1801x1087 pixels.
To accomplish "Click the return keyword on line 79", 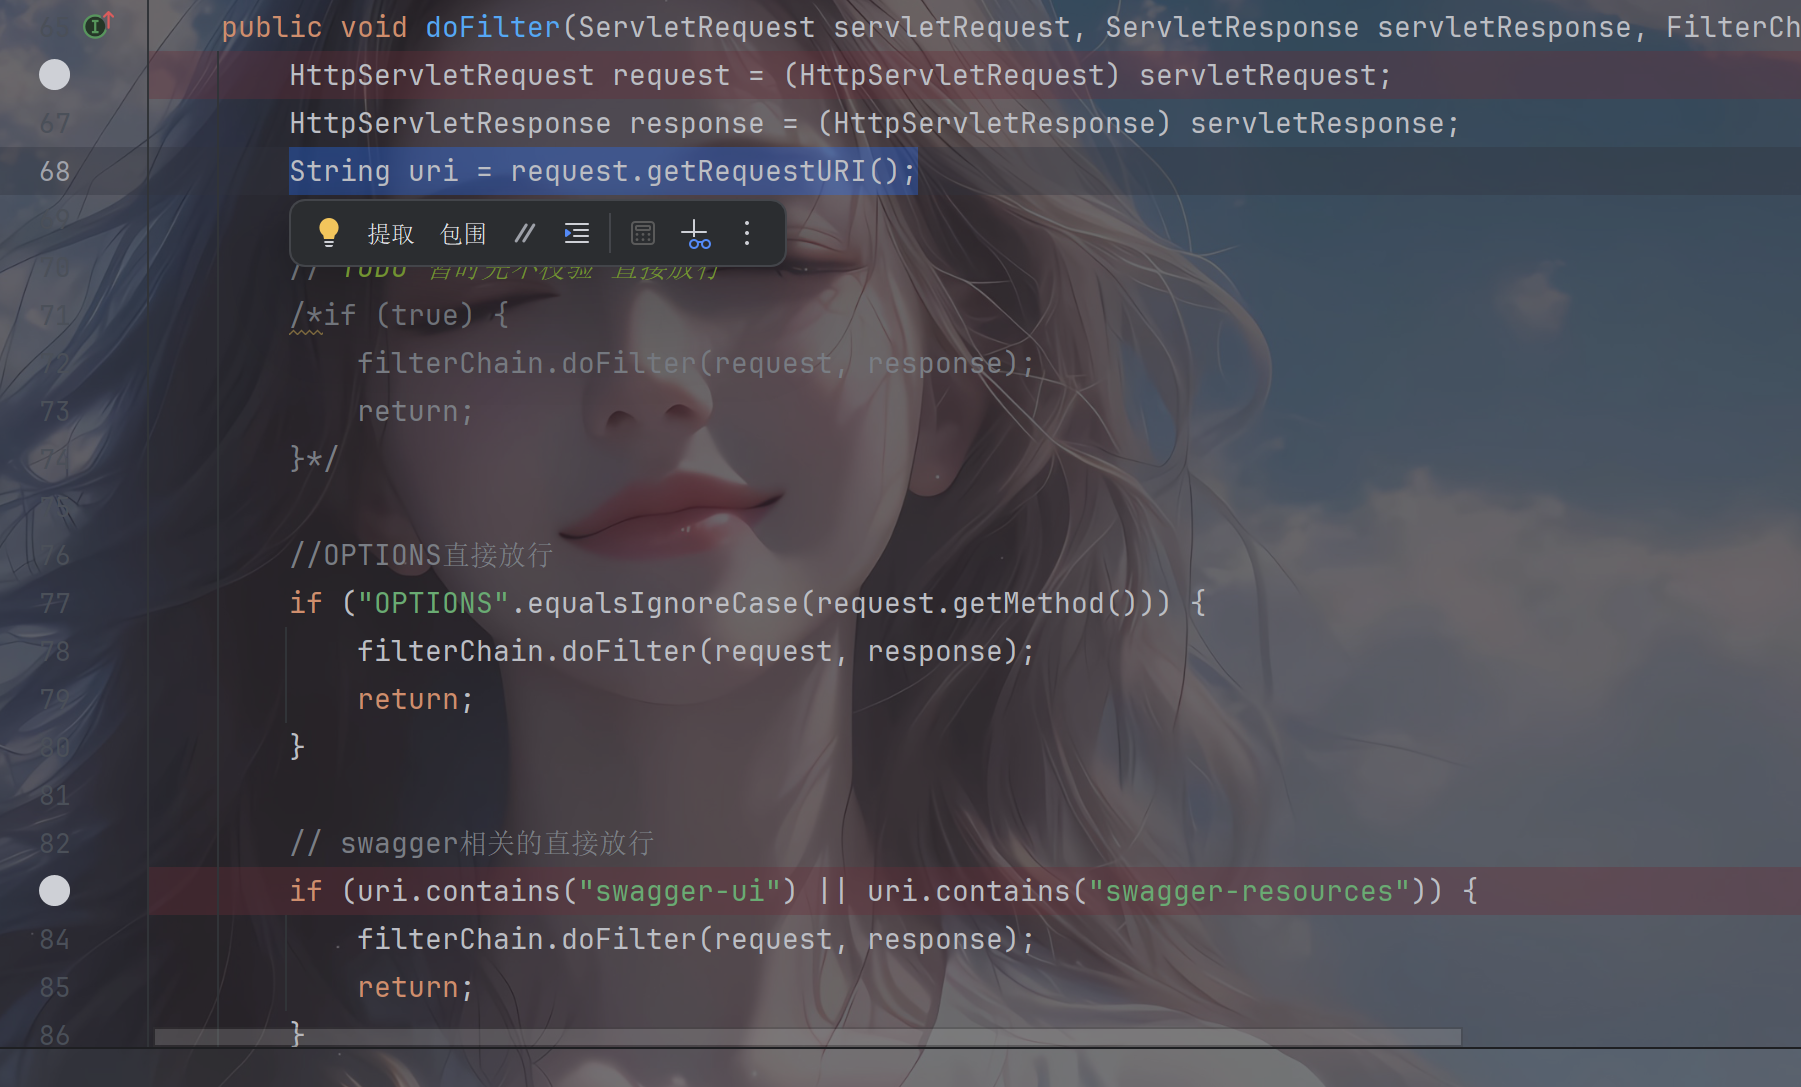I will click(x=408, y=699).
